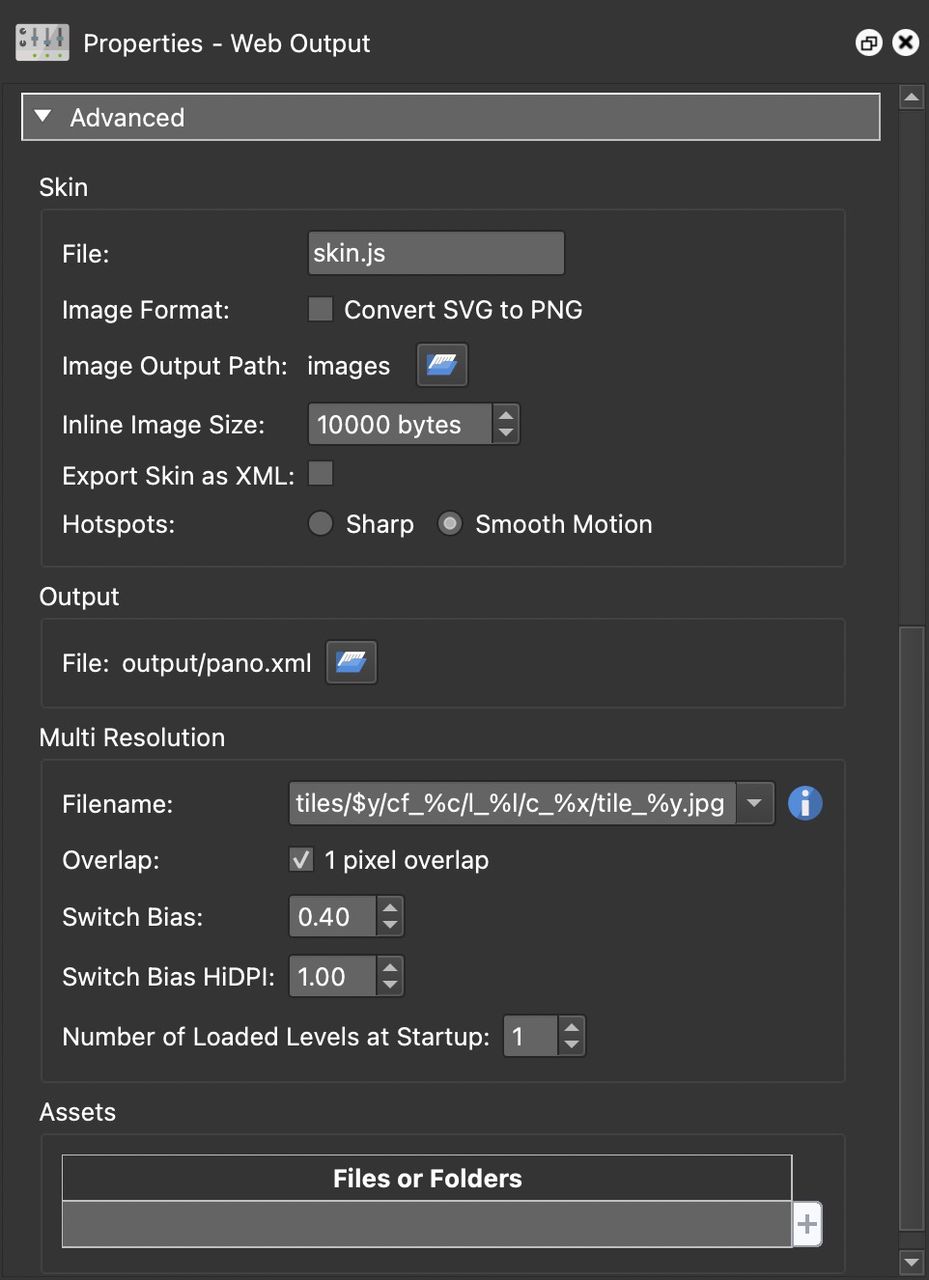The width and height of the screenshot is (929, 1280).
Task: View info about the tile filename pattern
Action: pos(805,803)
